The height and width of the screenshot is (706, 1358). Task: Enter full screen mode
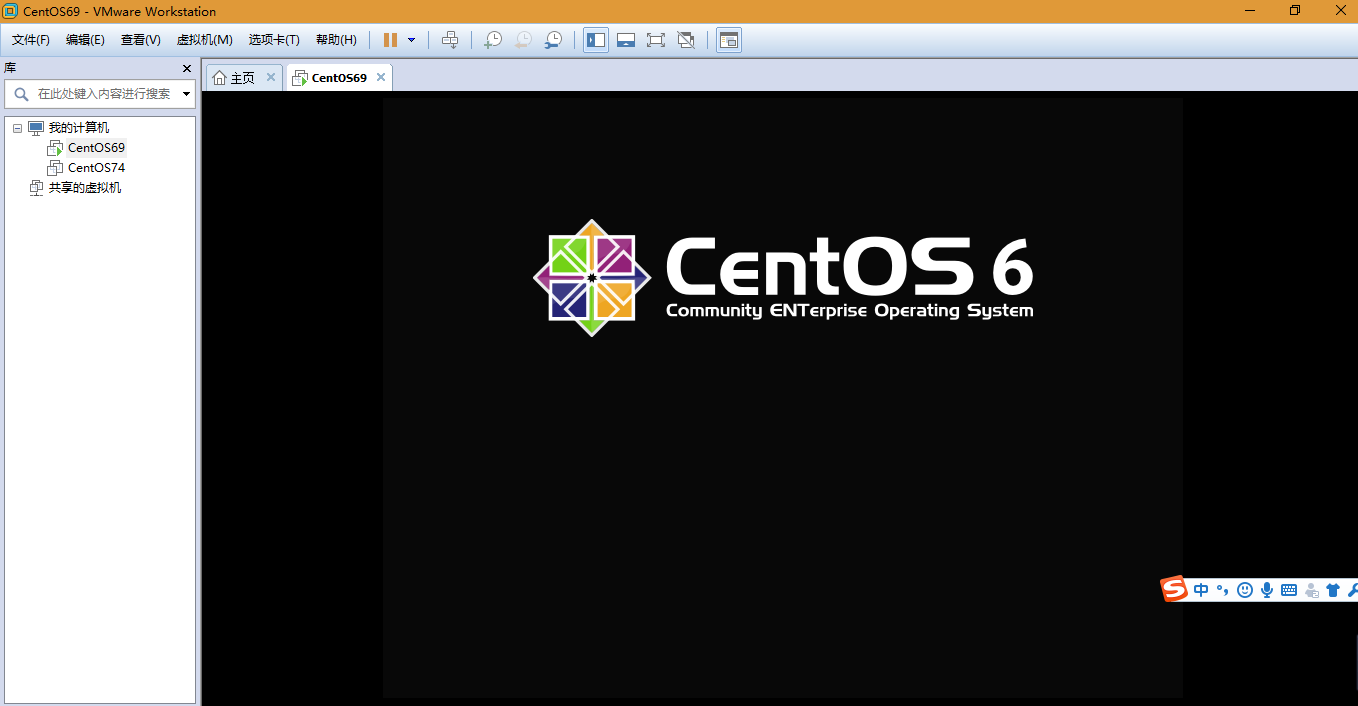pos(656,40)
